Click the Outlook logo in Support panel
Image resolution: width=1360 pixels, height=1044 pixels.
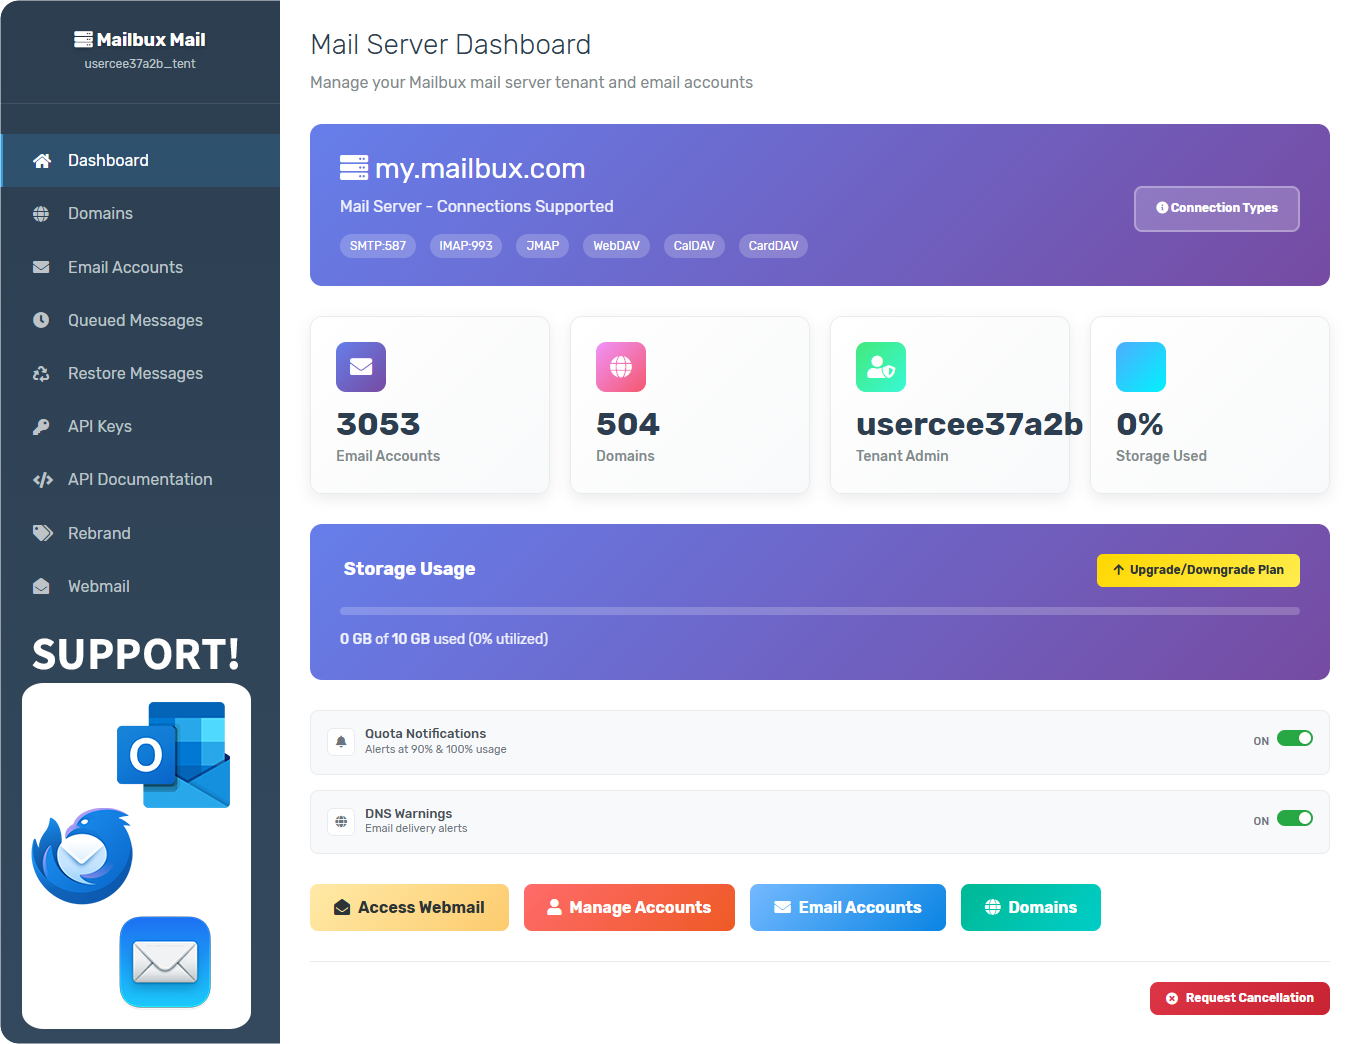[x=174, y=754]
